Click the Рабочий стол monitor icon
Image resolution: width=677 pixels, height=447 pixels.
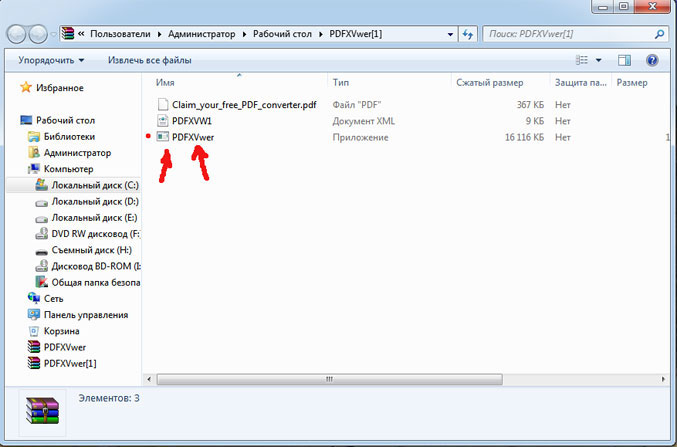click(26, 120)
